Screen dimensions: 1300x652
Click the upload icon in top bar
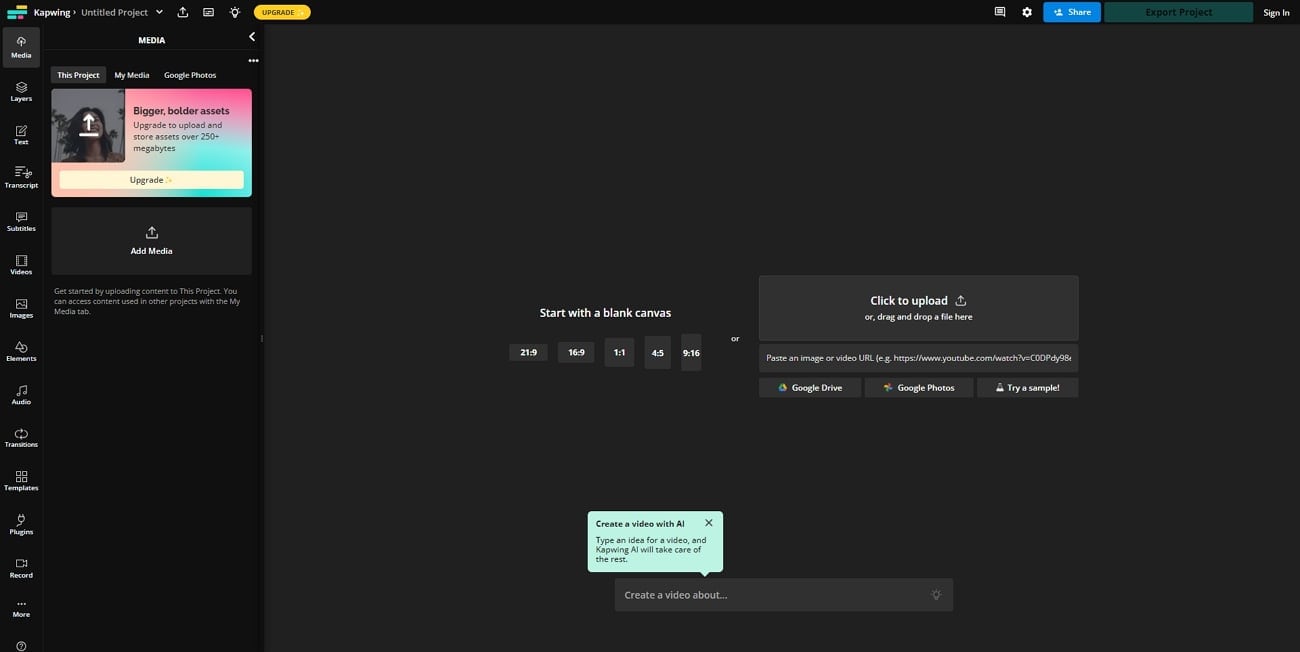click(x=183, y=12)
